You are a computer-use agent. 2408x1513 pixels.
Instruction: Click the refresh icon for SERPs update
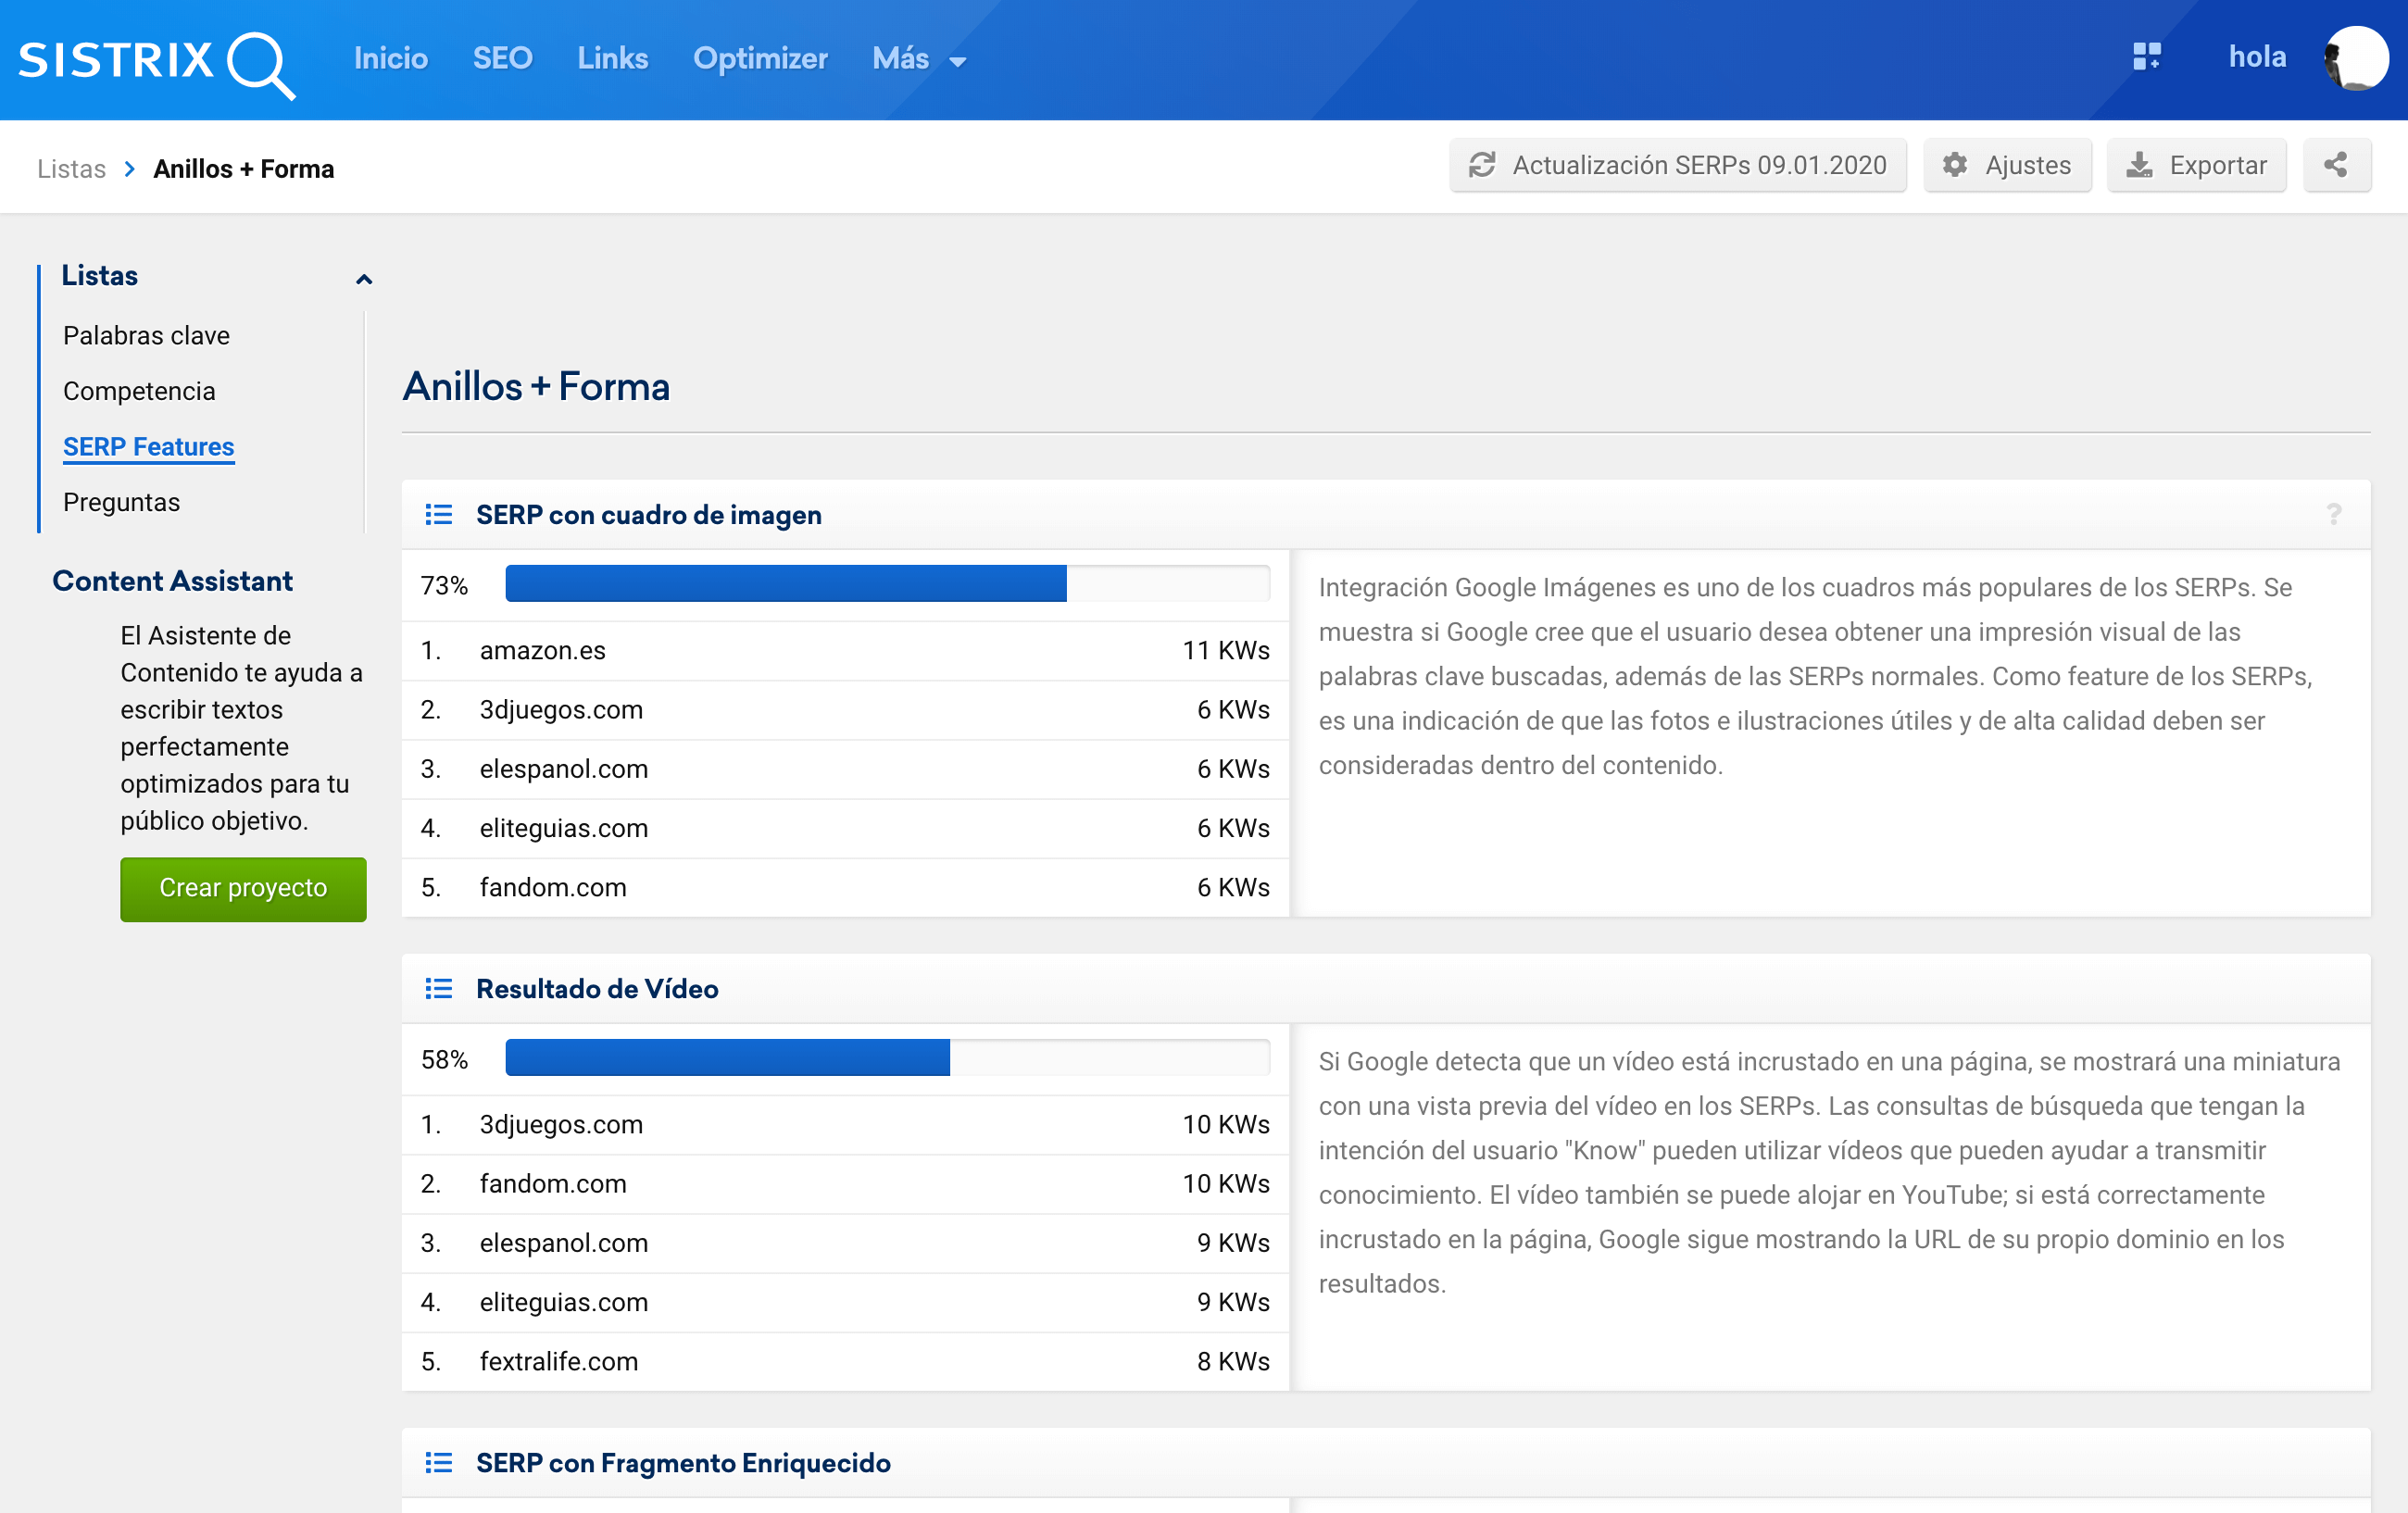(x=1481, y=165)
